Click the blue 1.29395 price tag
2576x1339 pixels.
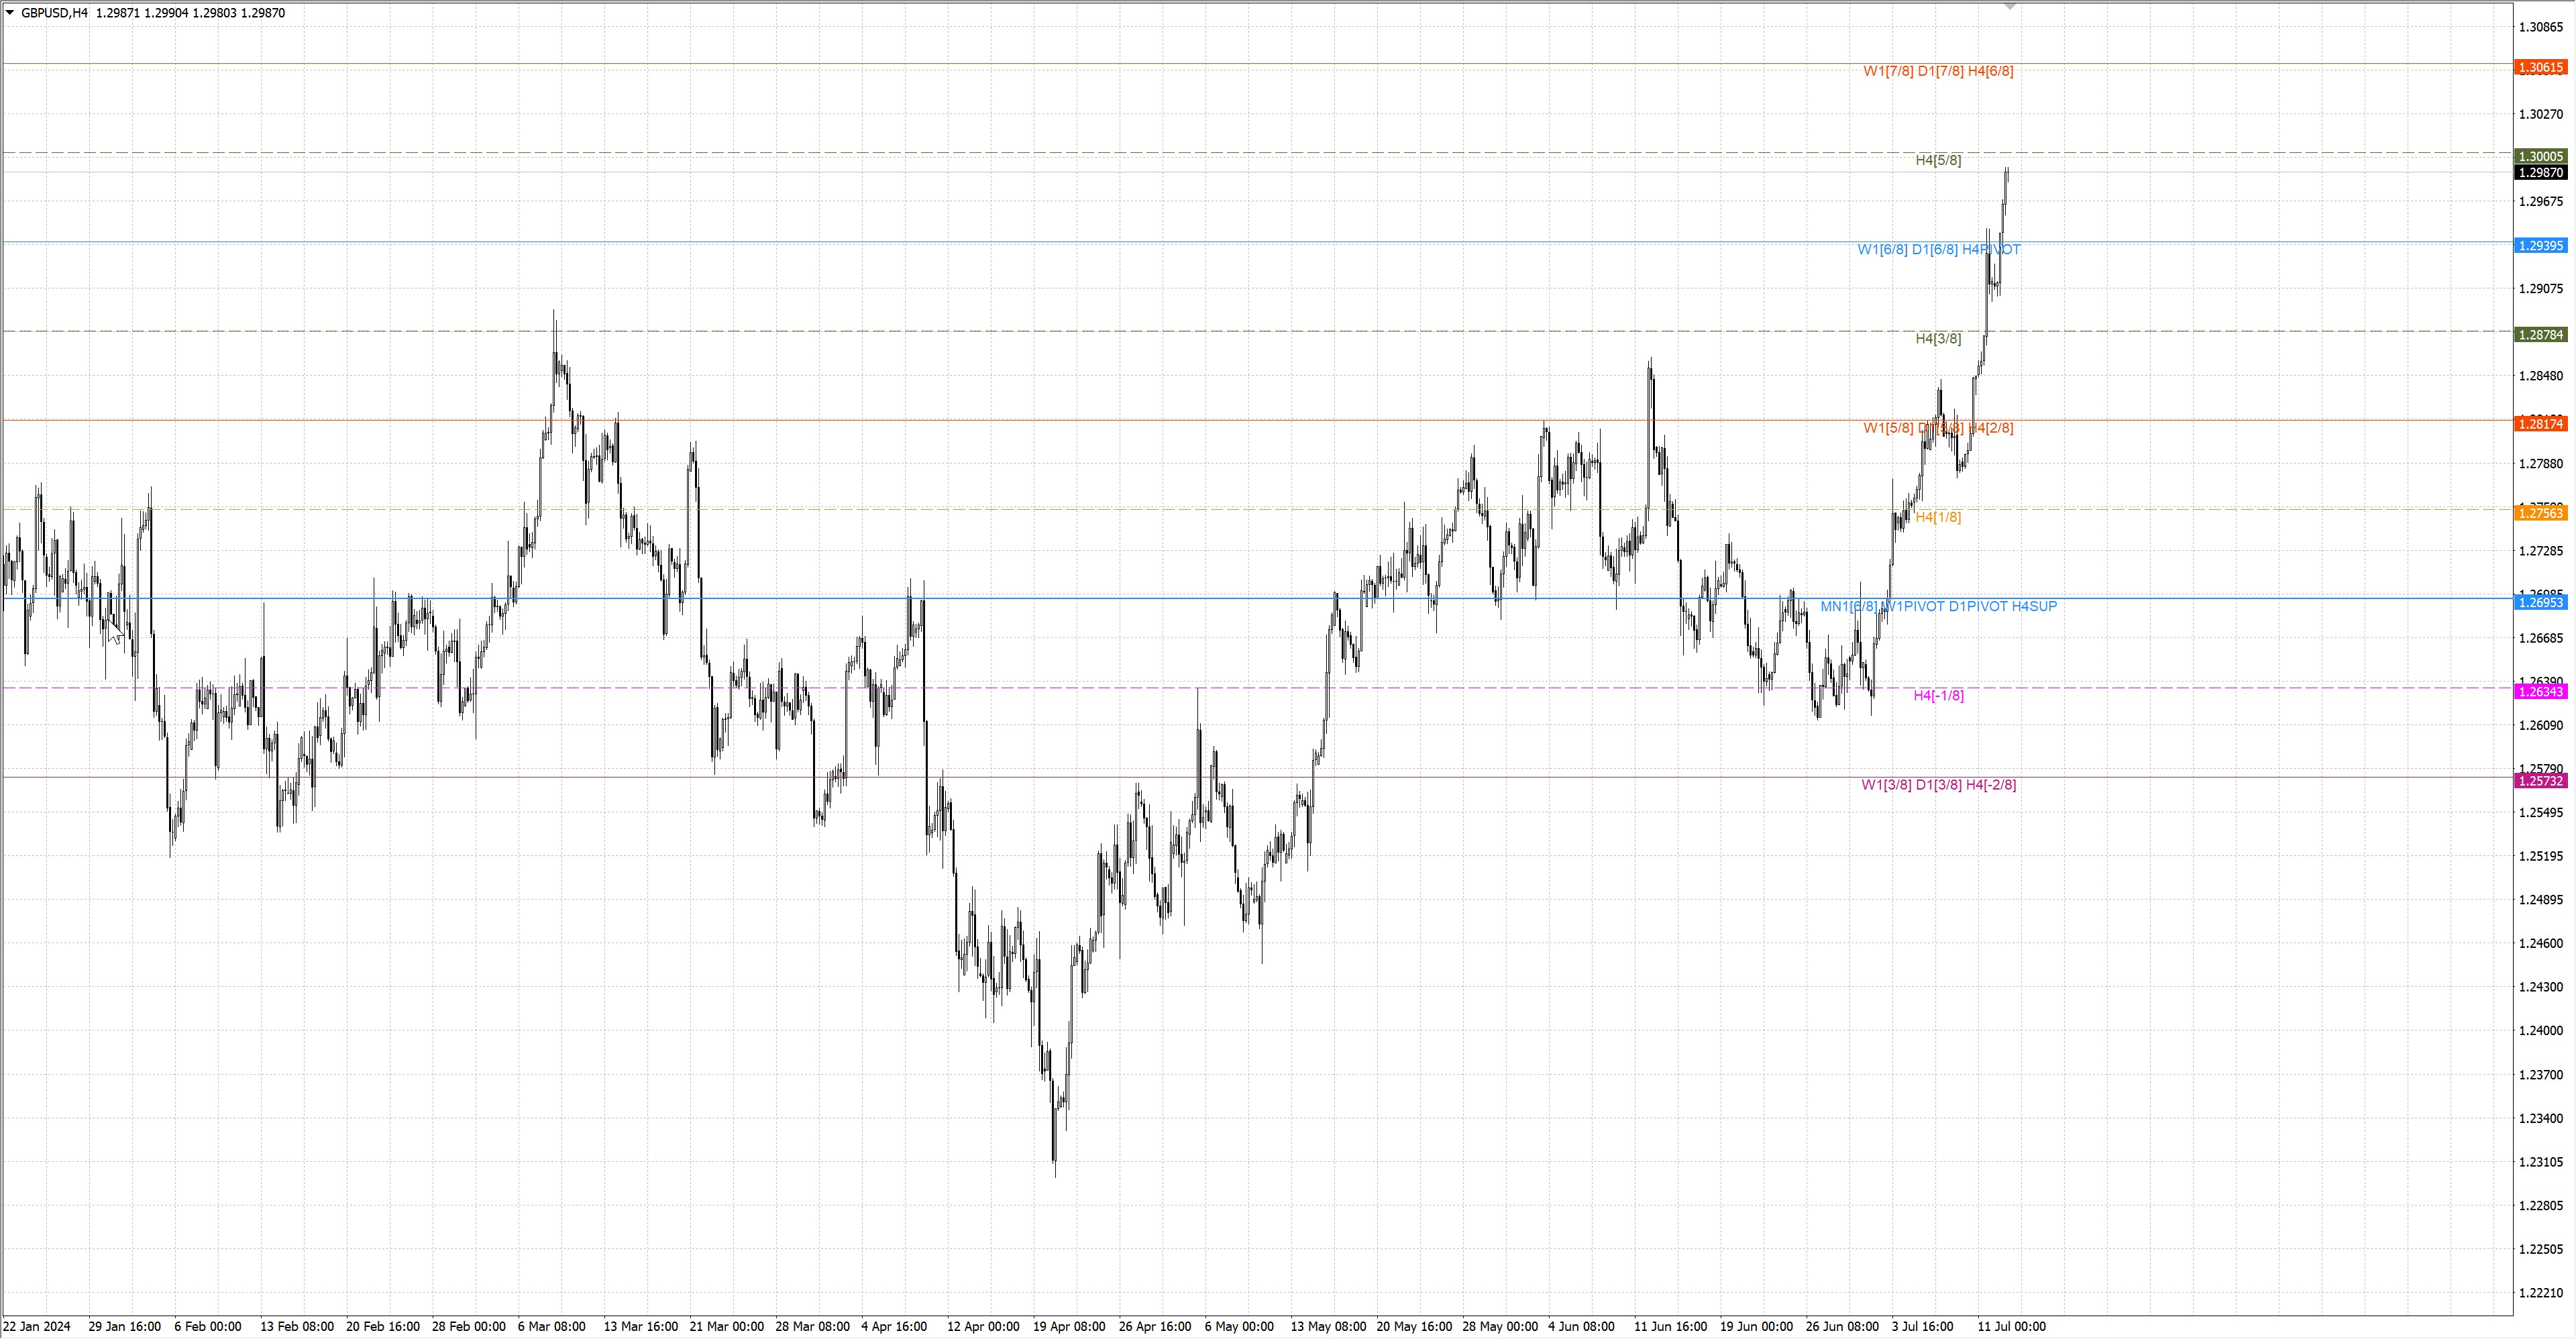[2540, 246]
